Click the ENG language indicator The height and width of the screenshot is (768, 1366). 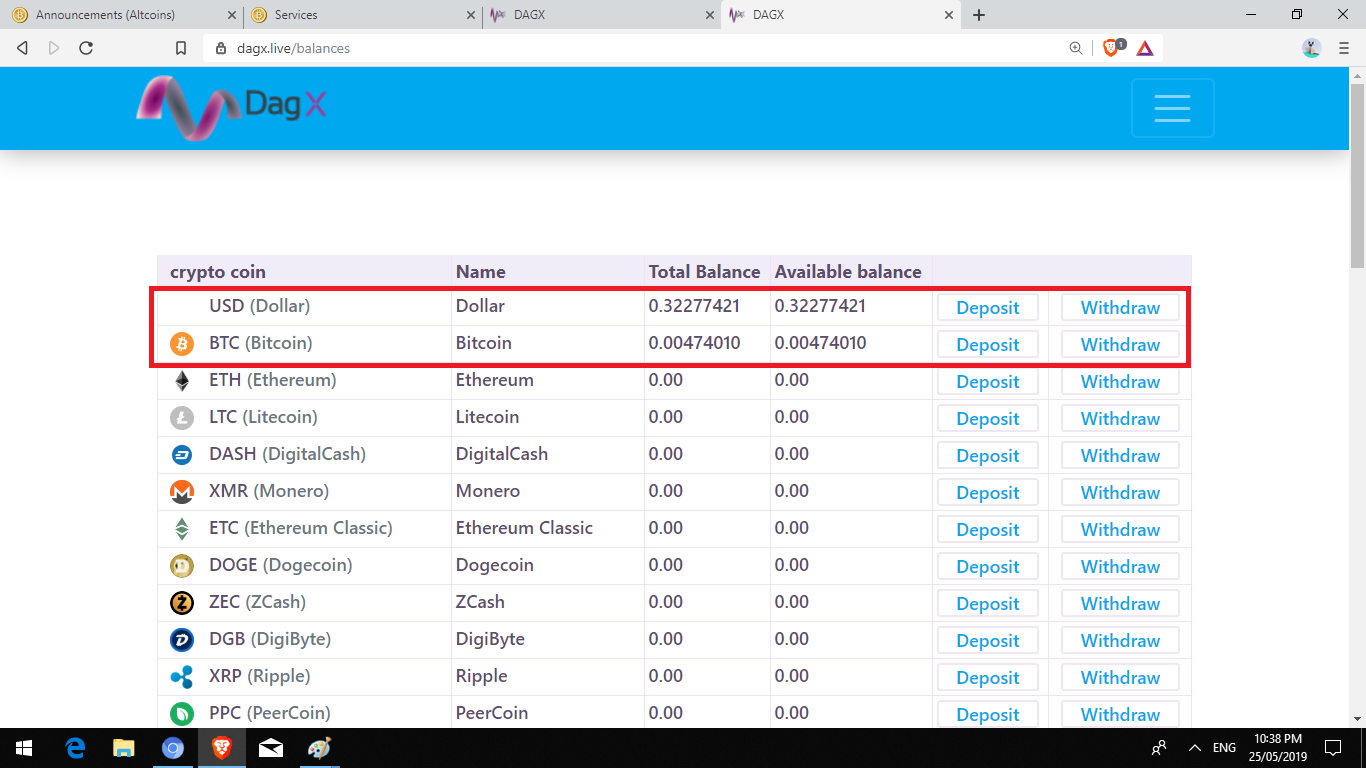[x=1224, y=748]
